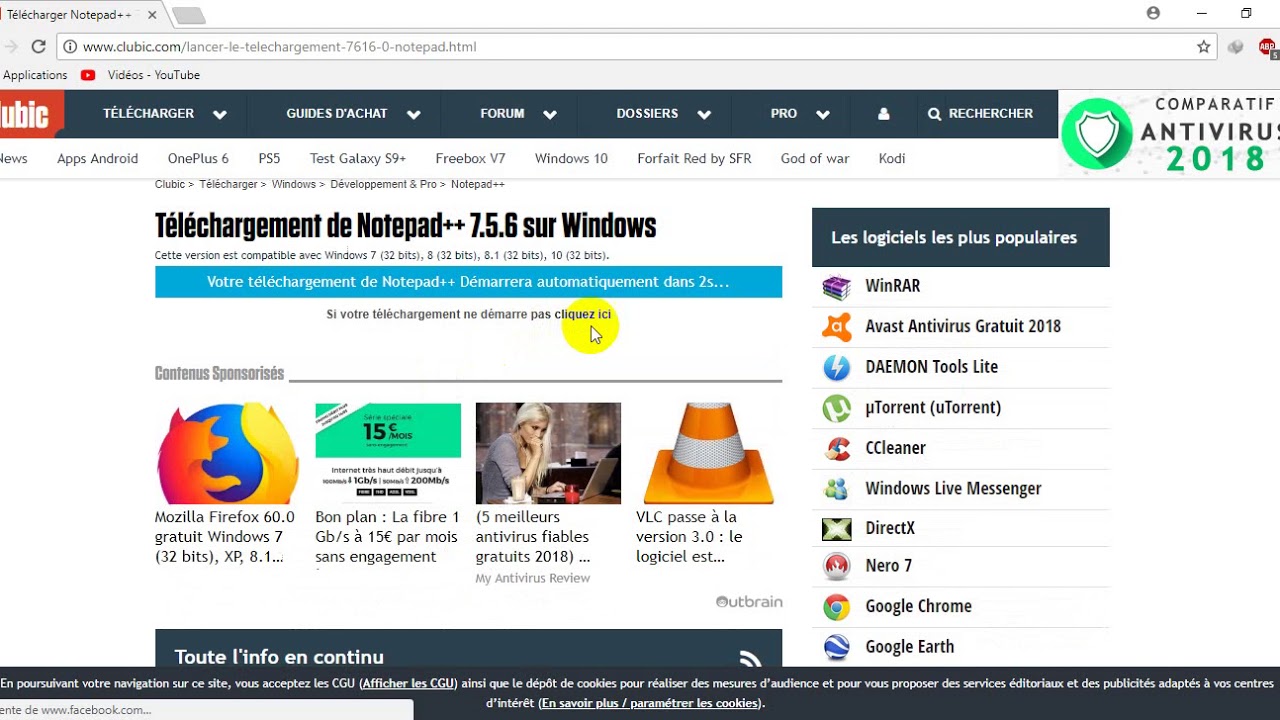Bookmark this page with the star icon

pyautogui.click(x=1203, y=46)
